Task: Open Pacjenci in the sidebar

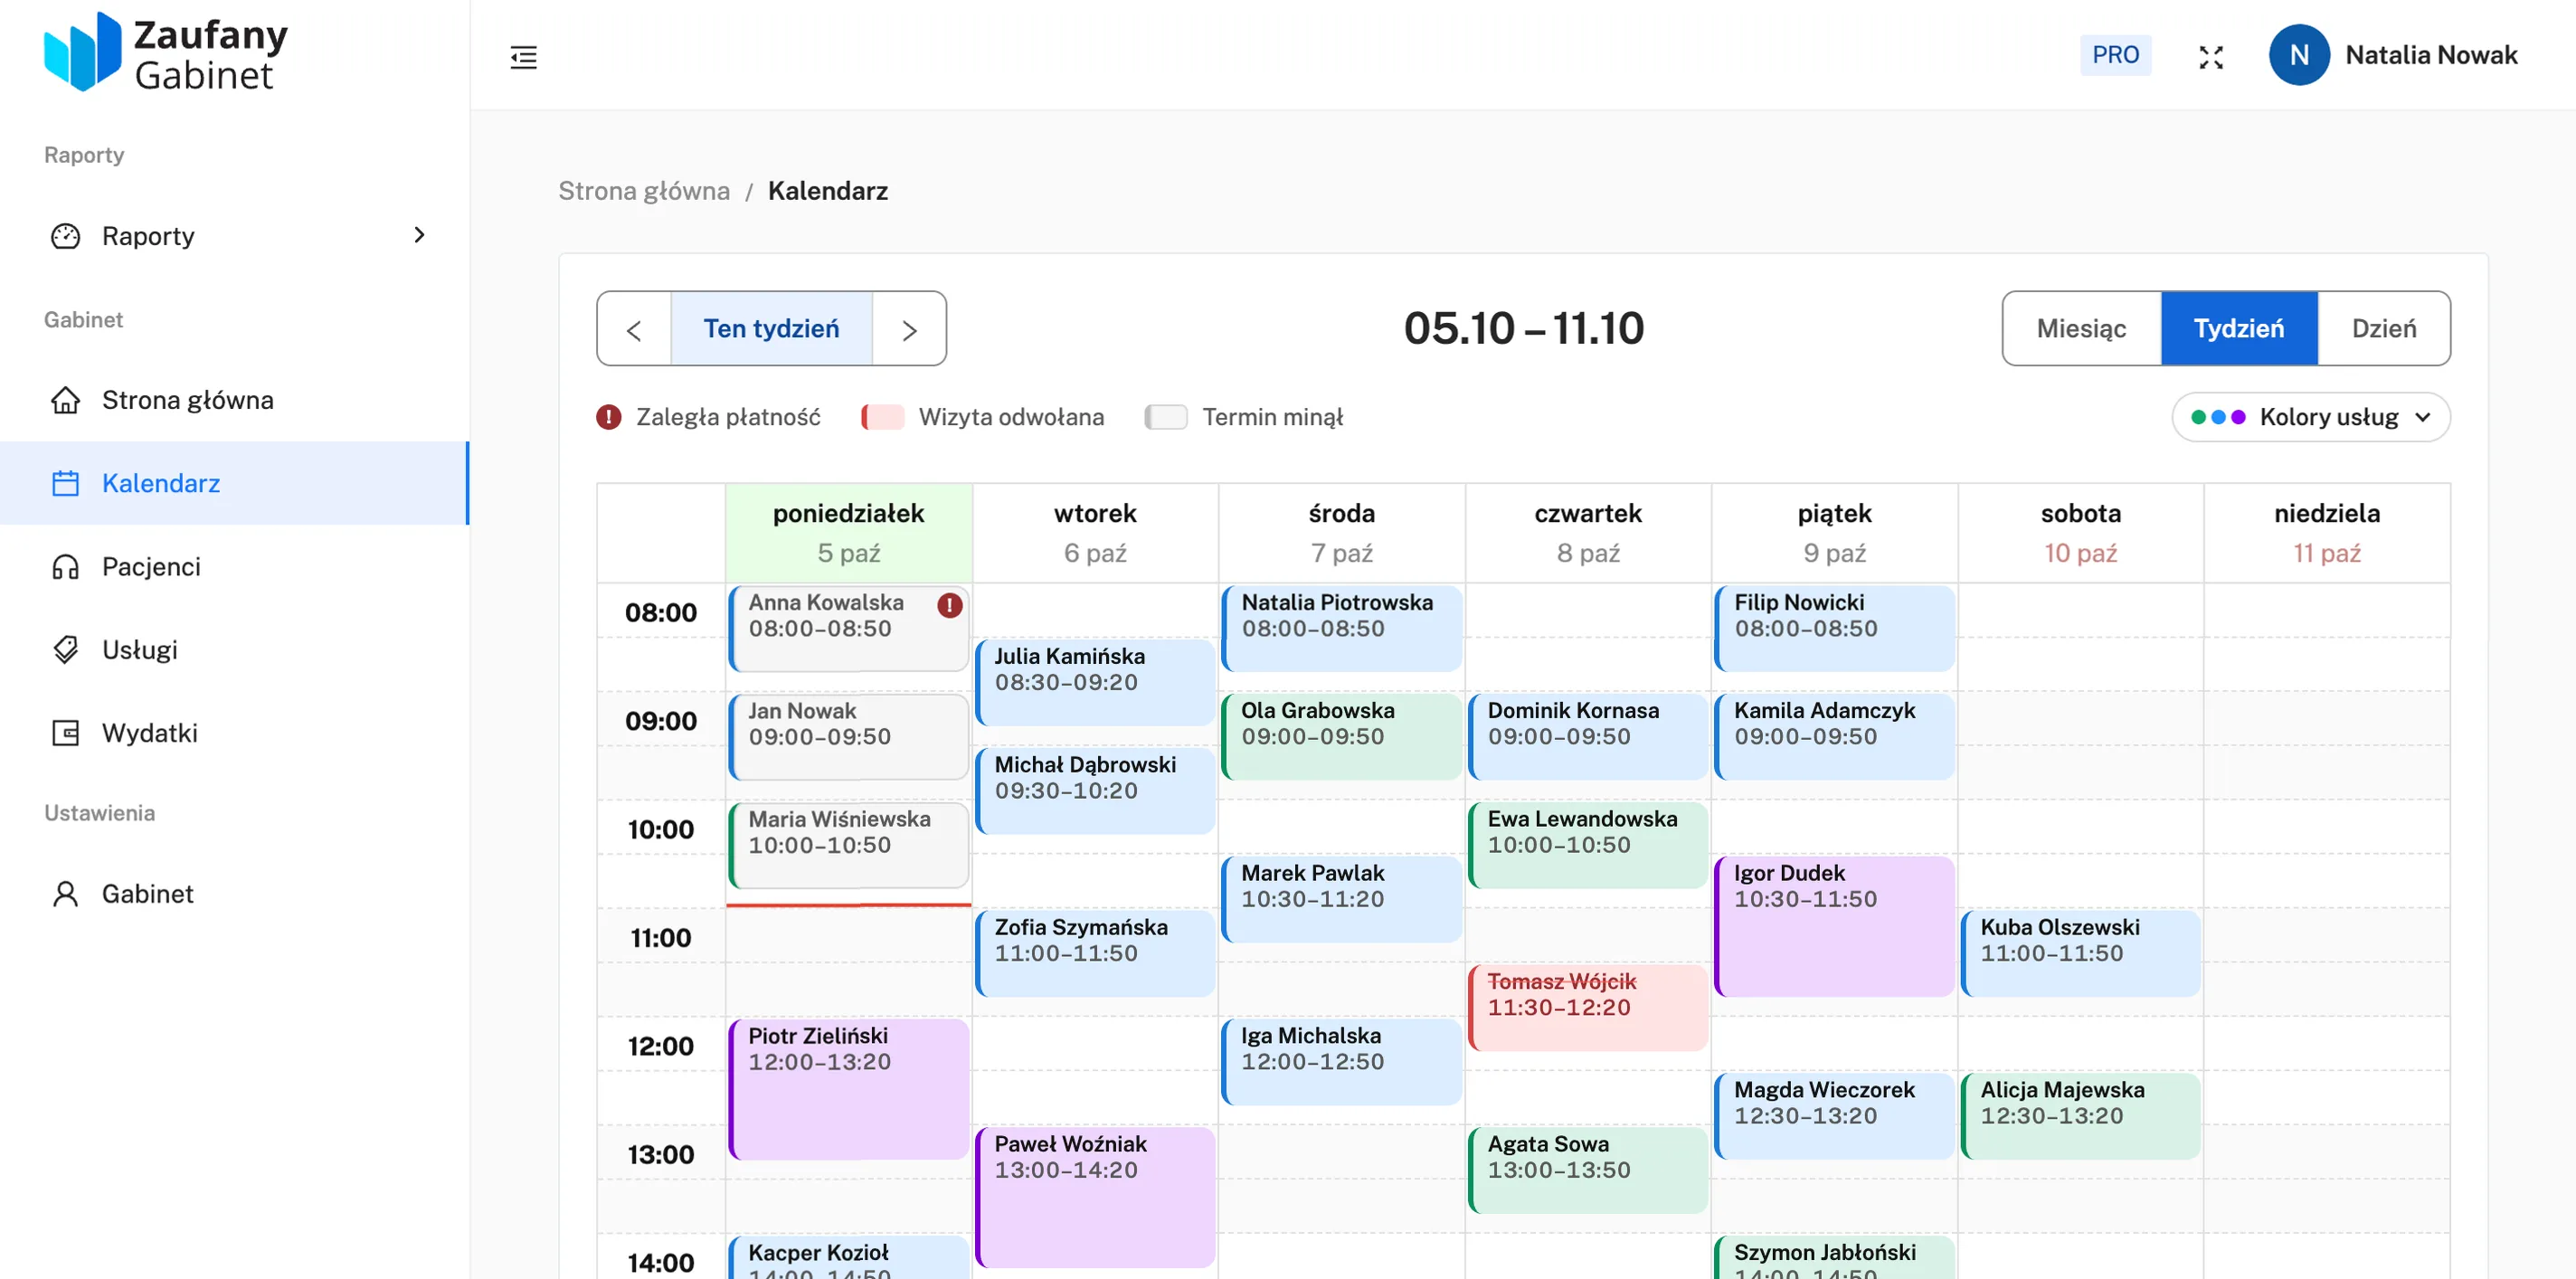Action: [234, 567]
